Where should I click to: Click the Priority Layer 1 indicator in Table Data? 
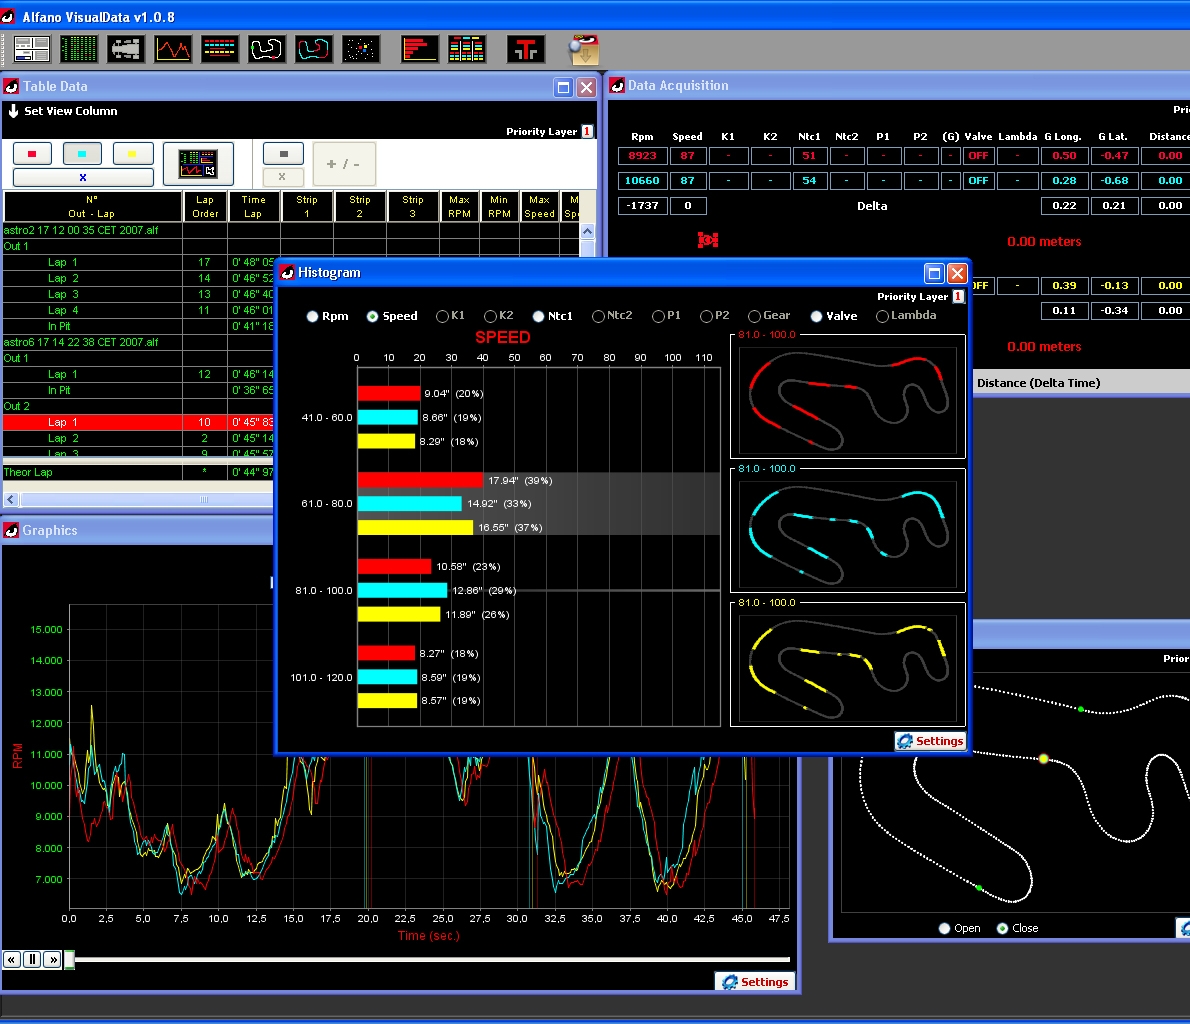coord(587,131)
